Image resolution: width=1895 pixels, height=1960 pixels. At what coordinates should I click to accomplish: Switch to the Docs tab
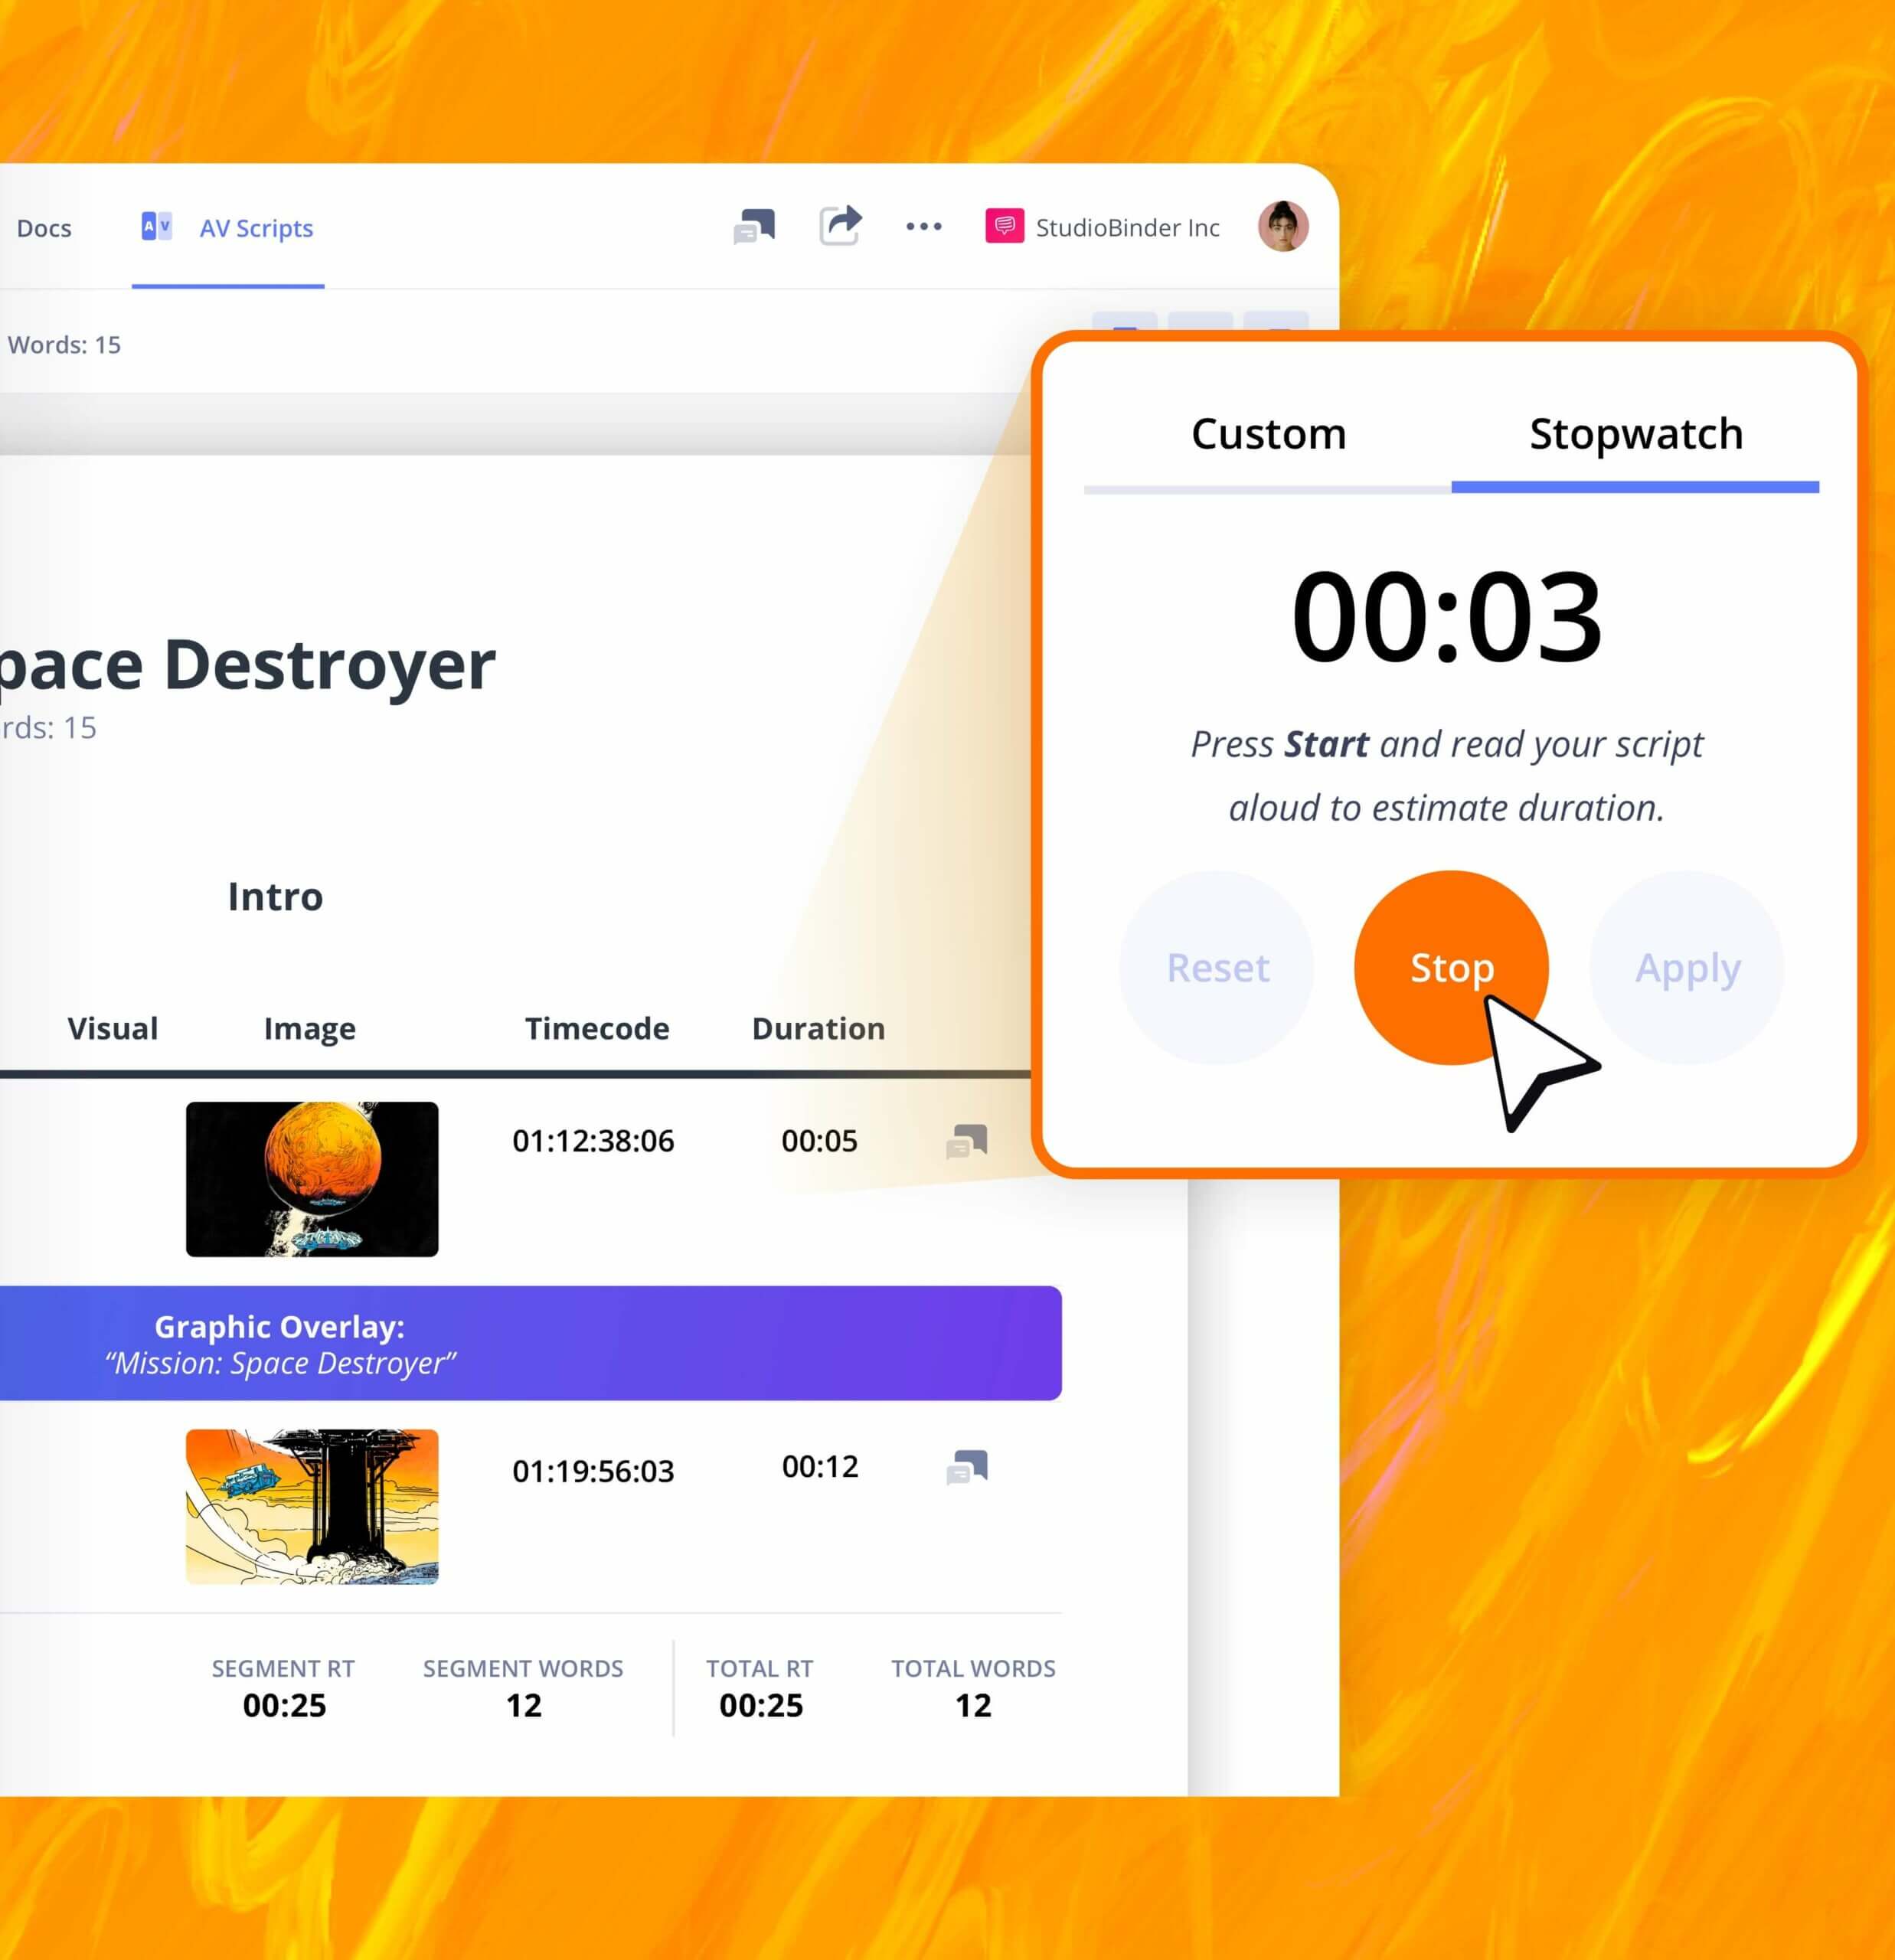click(43, 228)
